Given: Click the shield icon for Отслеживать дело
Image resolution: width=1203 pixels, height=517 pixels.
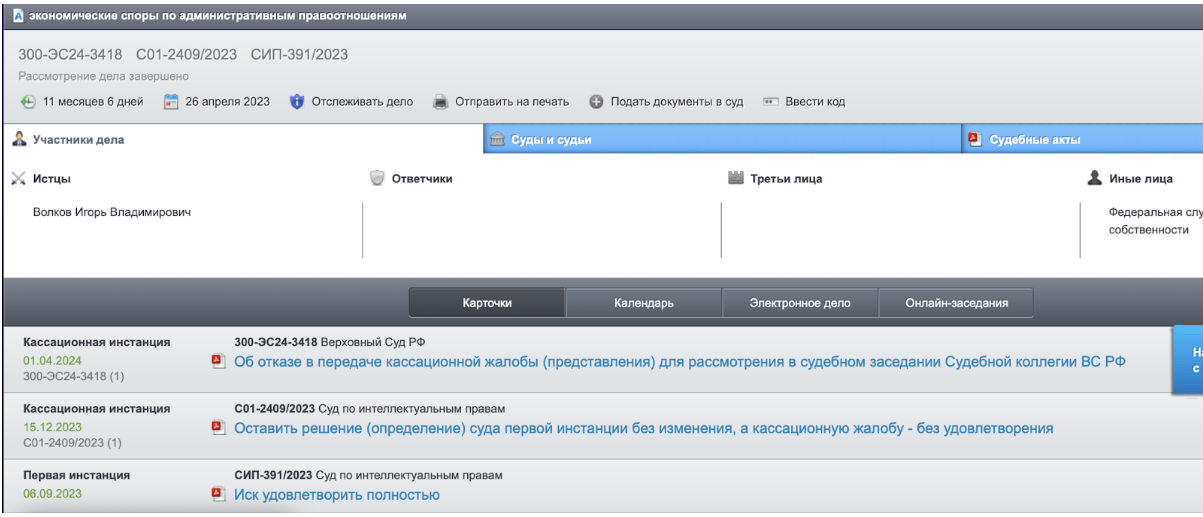Looking at the screenshot, I should (296, 102).
